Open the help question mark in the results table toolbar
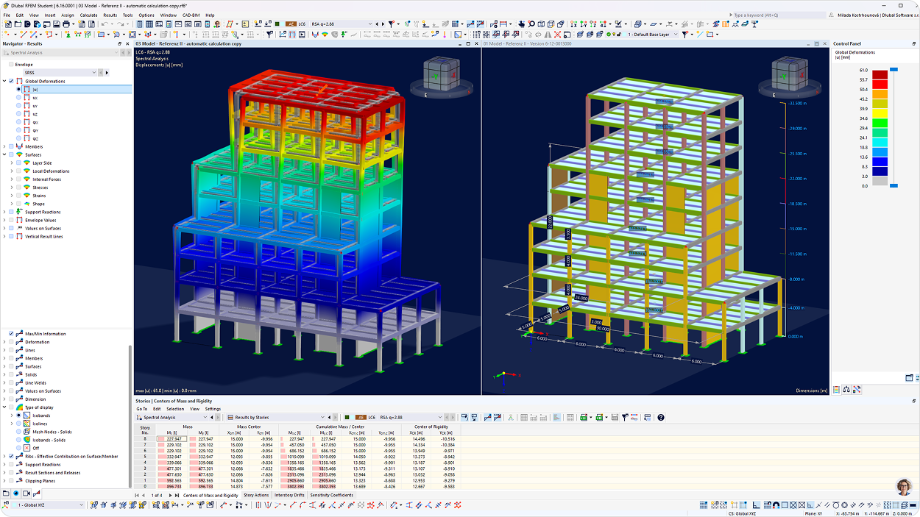The width and height of the screenshot is (920, 517). point(661,417)
